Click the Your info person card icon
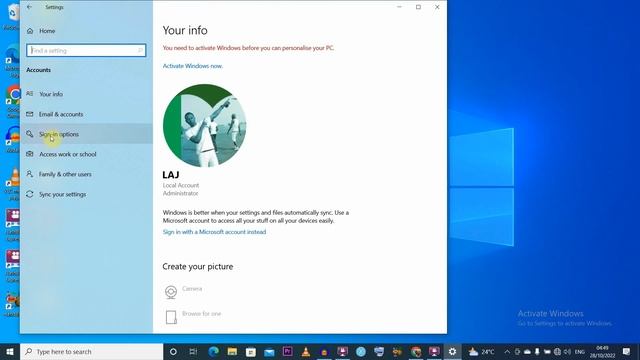 coord(30,93)
